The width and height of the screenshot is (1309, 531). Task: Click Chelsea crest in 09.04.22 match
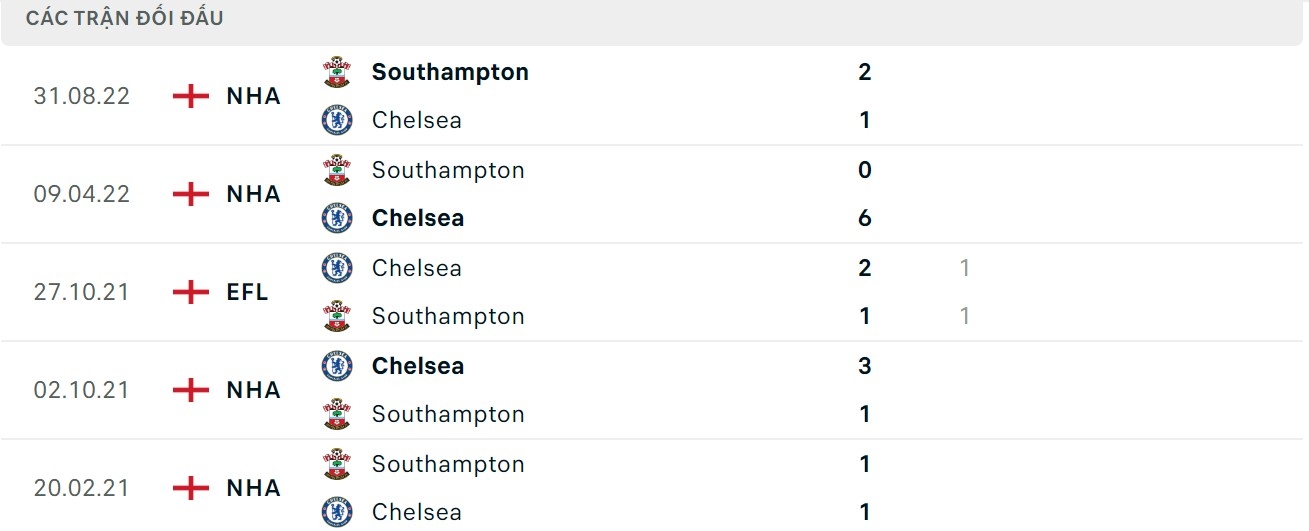coord(337,218)
